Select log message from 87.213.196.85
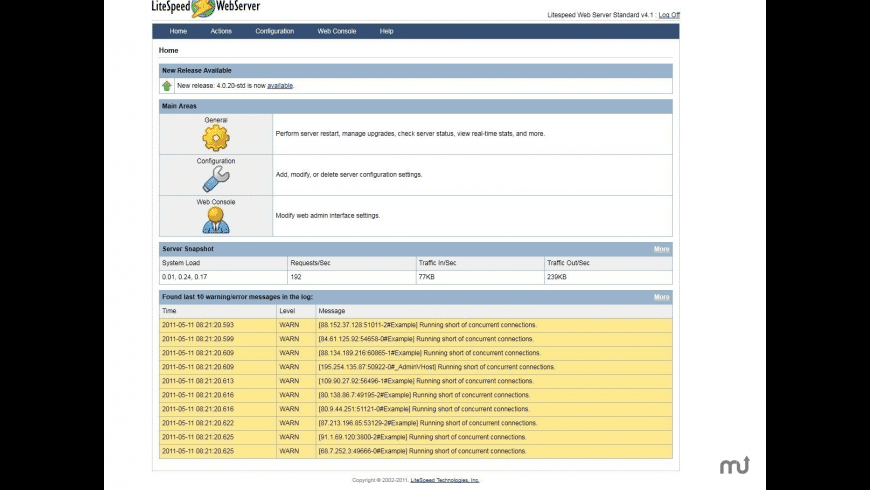The image size is (870, 490). (428, 423)
